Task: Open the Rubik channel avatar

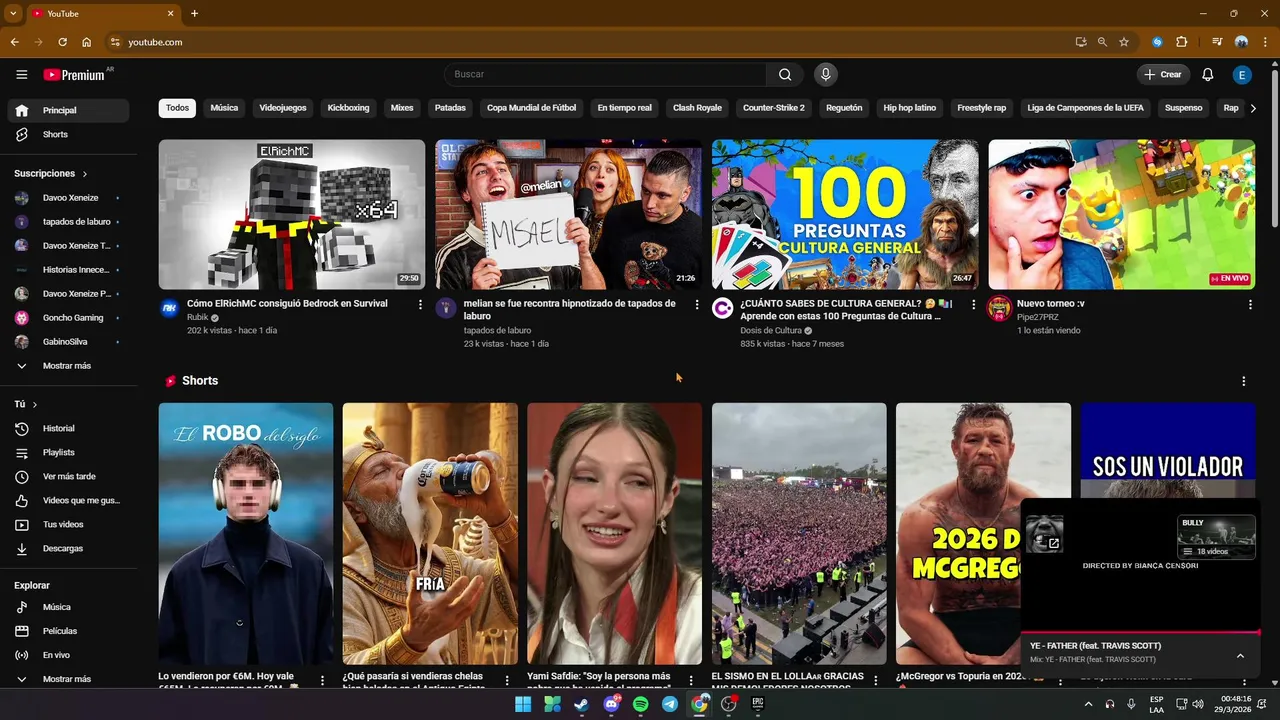Action: point(170,308)
